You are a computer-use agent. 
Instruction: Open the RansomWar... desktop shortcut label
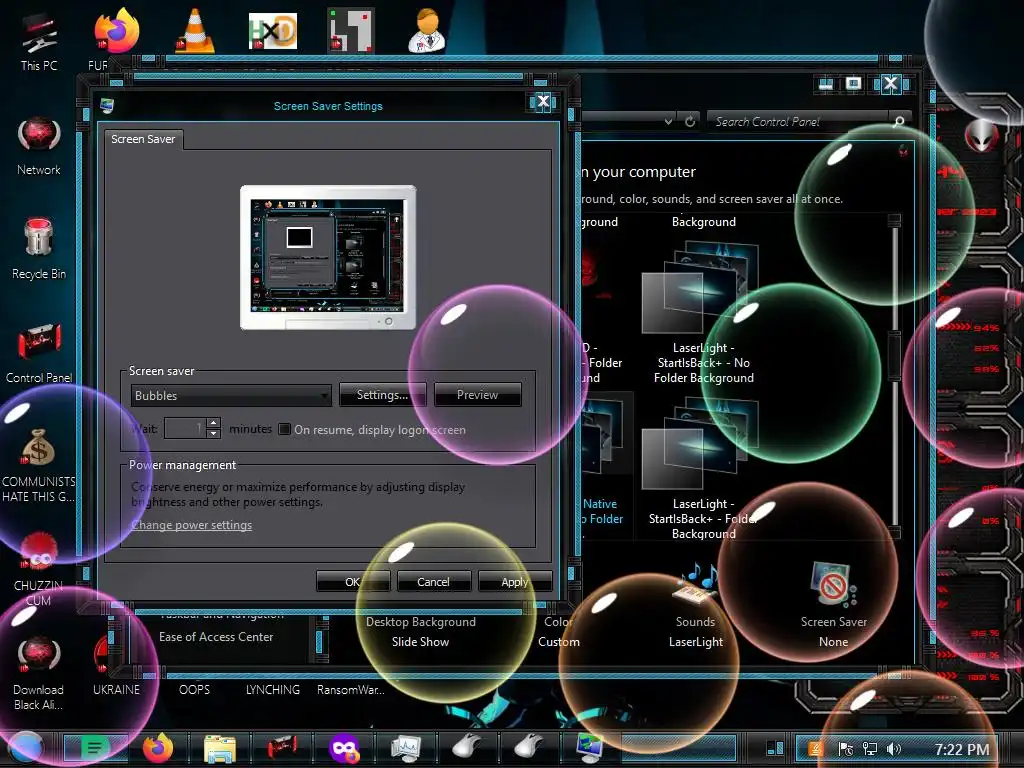(351, 690)
